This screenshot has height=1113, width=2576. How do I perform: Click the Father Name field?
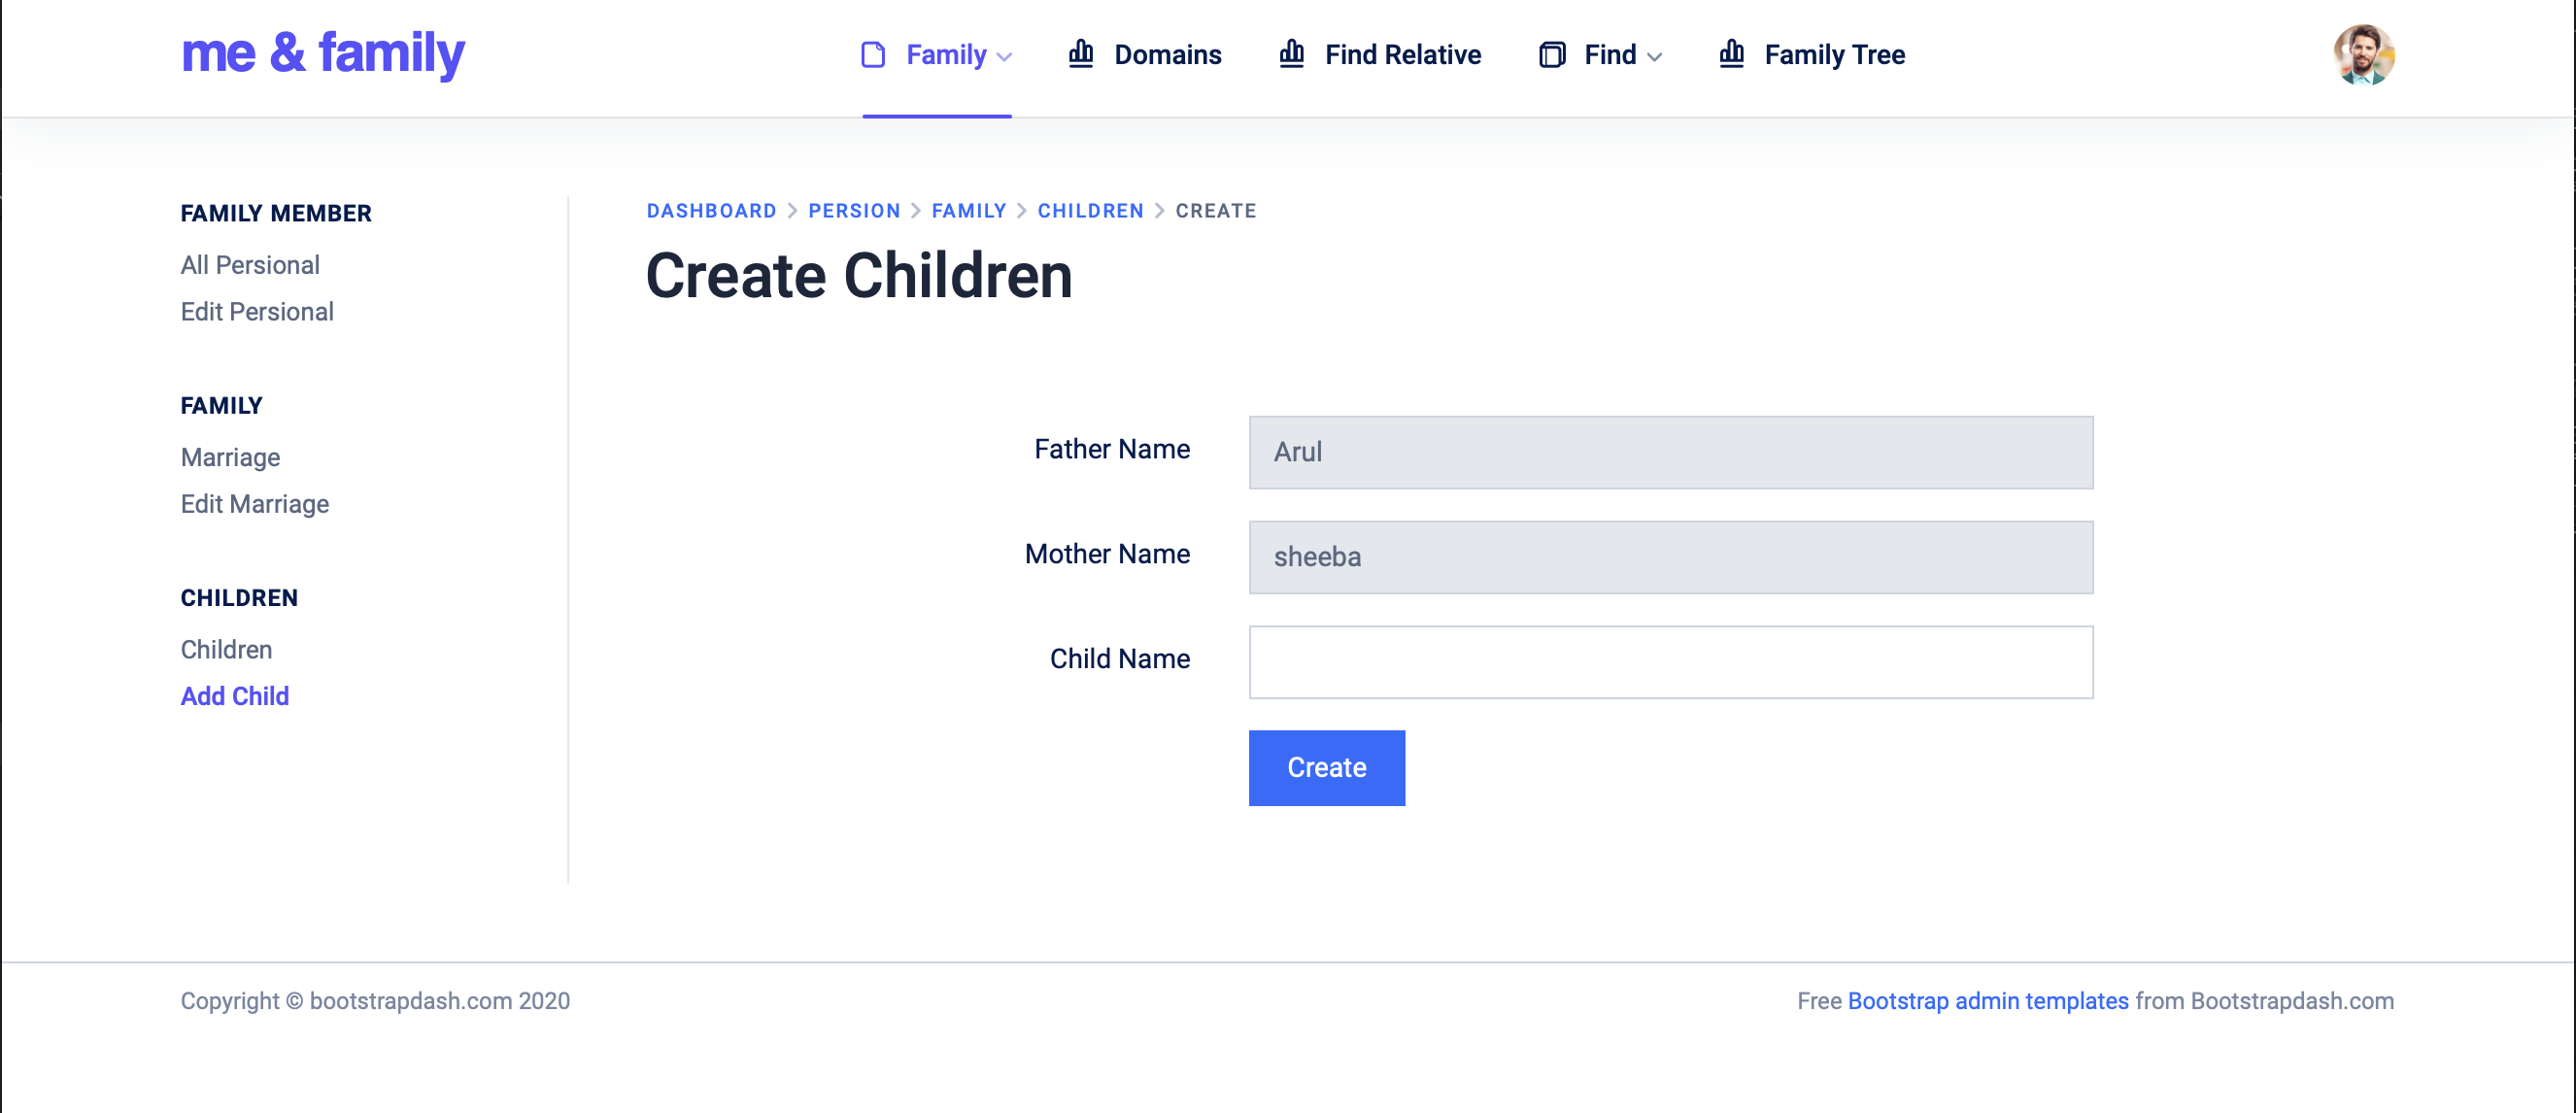[1670, 452]
